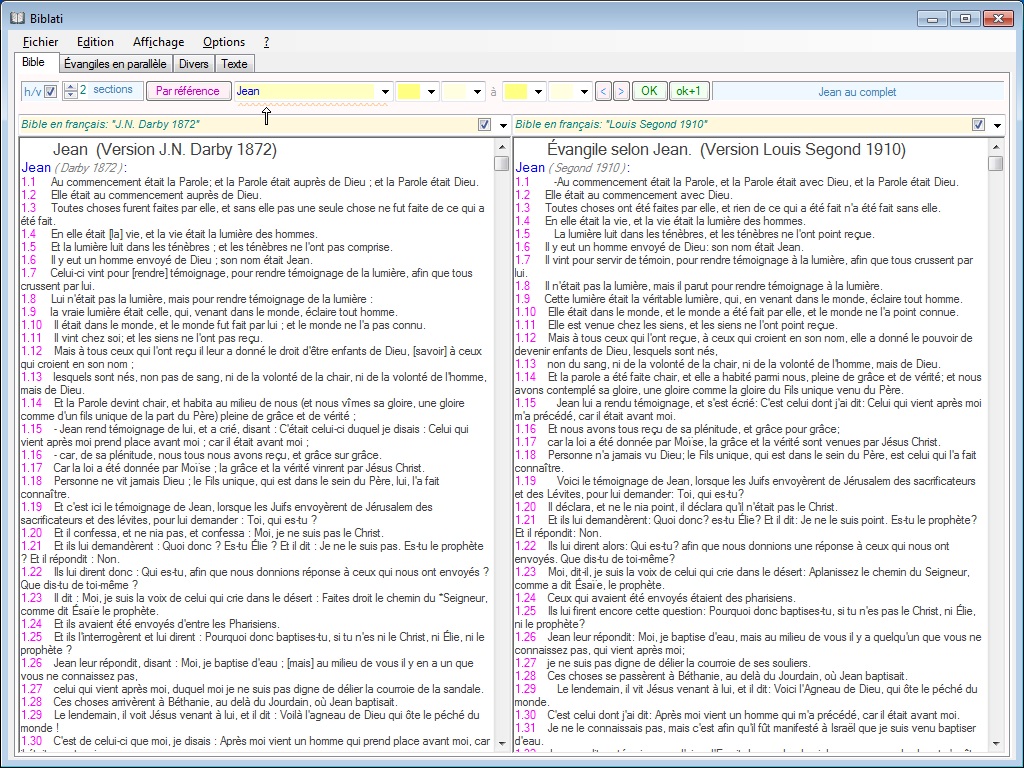Screen dimensions: 1024x768
Task: Expand the Jean book dropdown
Action: click(384, 91)
